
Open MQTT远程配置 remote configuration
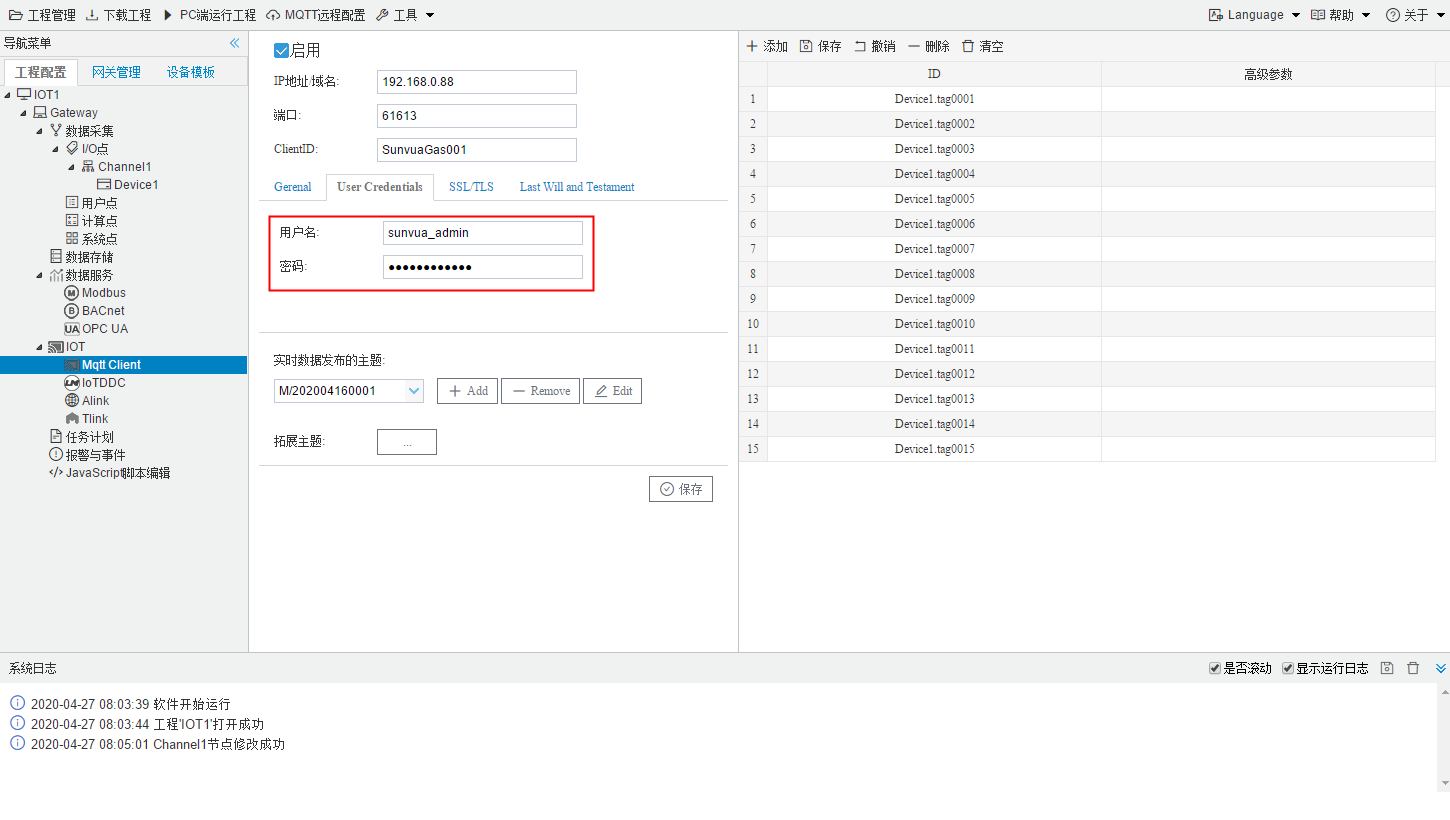click(x=316, y=15)
